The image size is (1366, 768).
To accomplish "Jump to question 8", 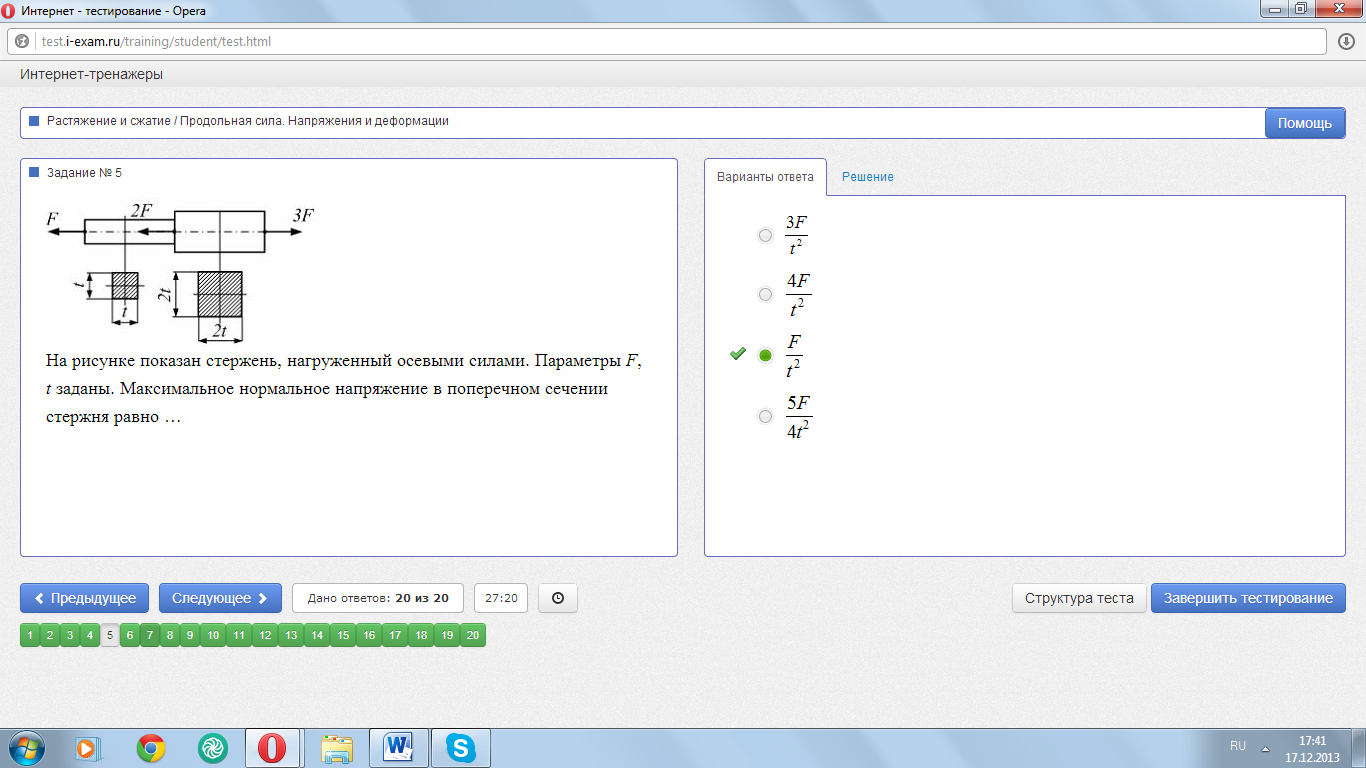I will (x=170, y=635).
